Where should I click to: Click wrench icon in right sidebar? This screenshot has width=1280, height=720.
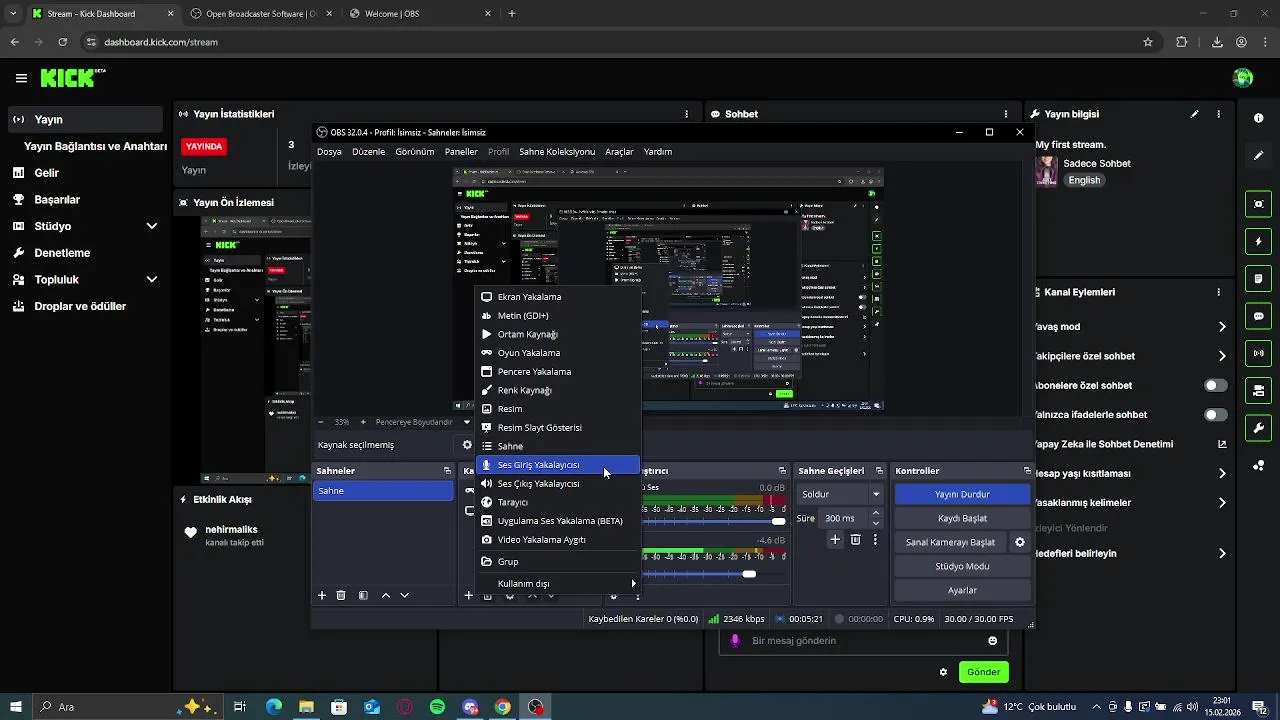tap(1258, 428)
